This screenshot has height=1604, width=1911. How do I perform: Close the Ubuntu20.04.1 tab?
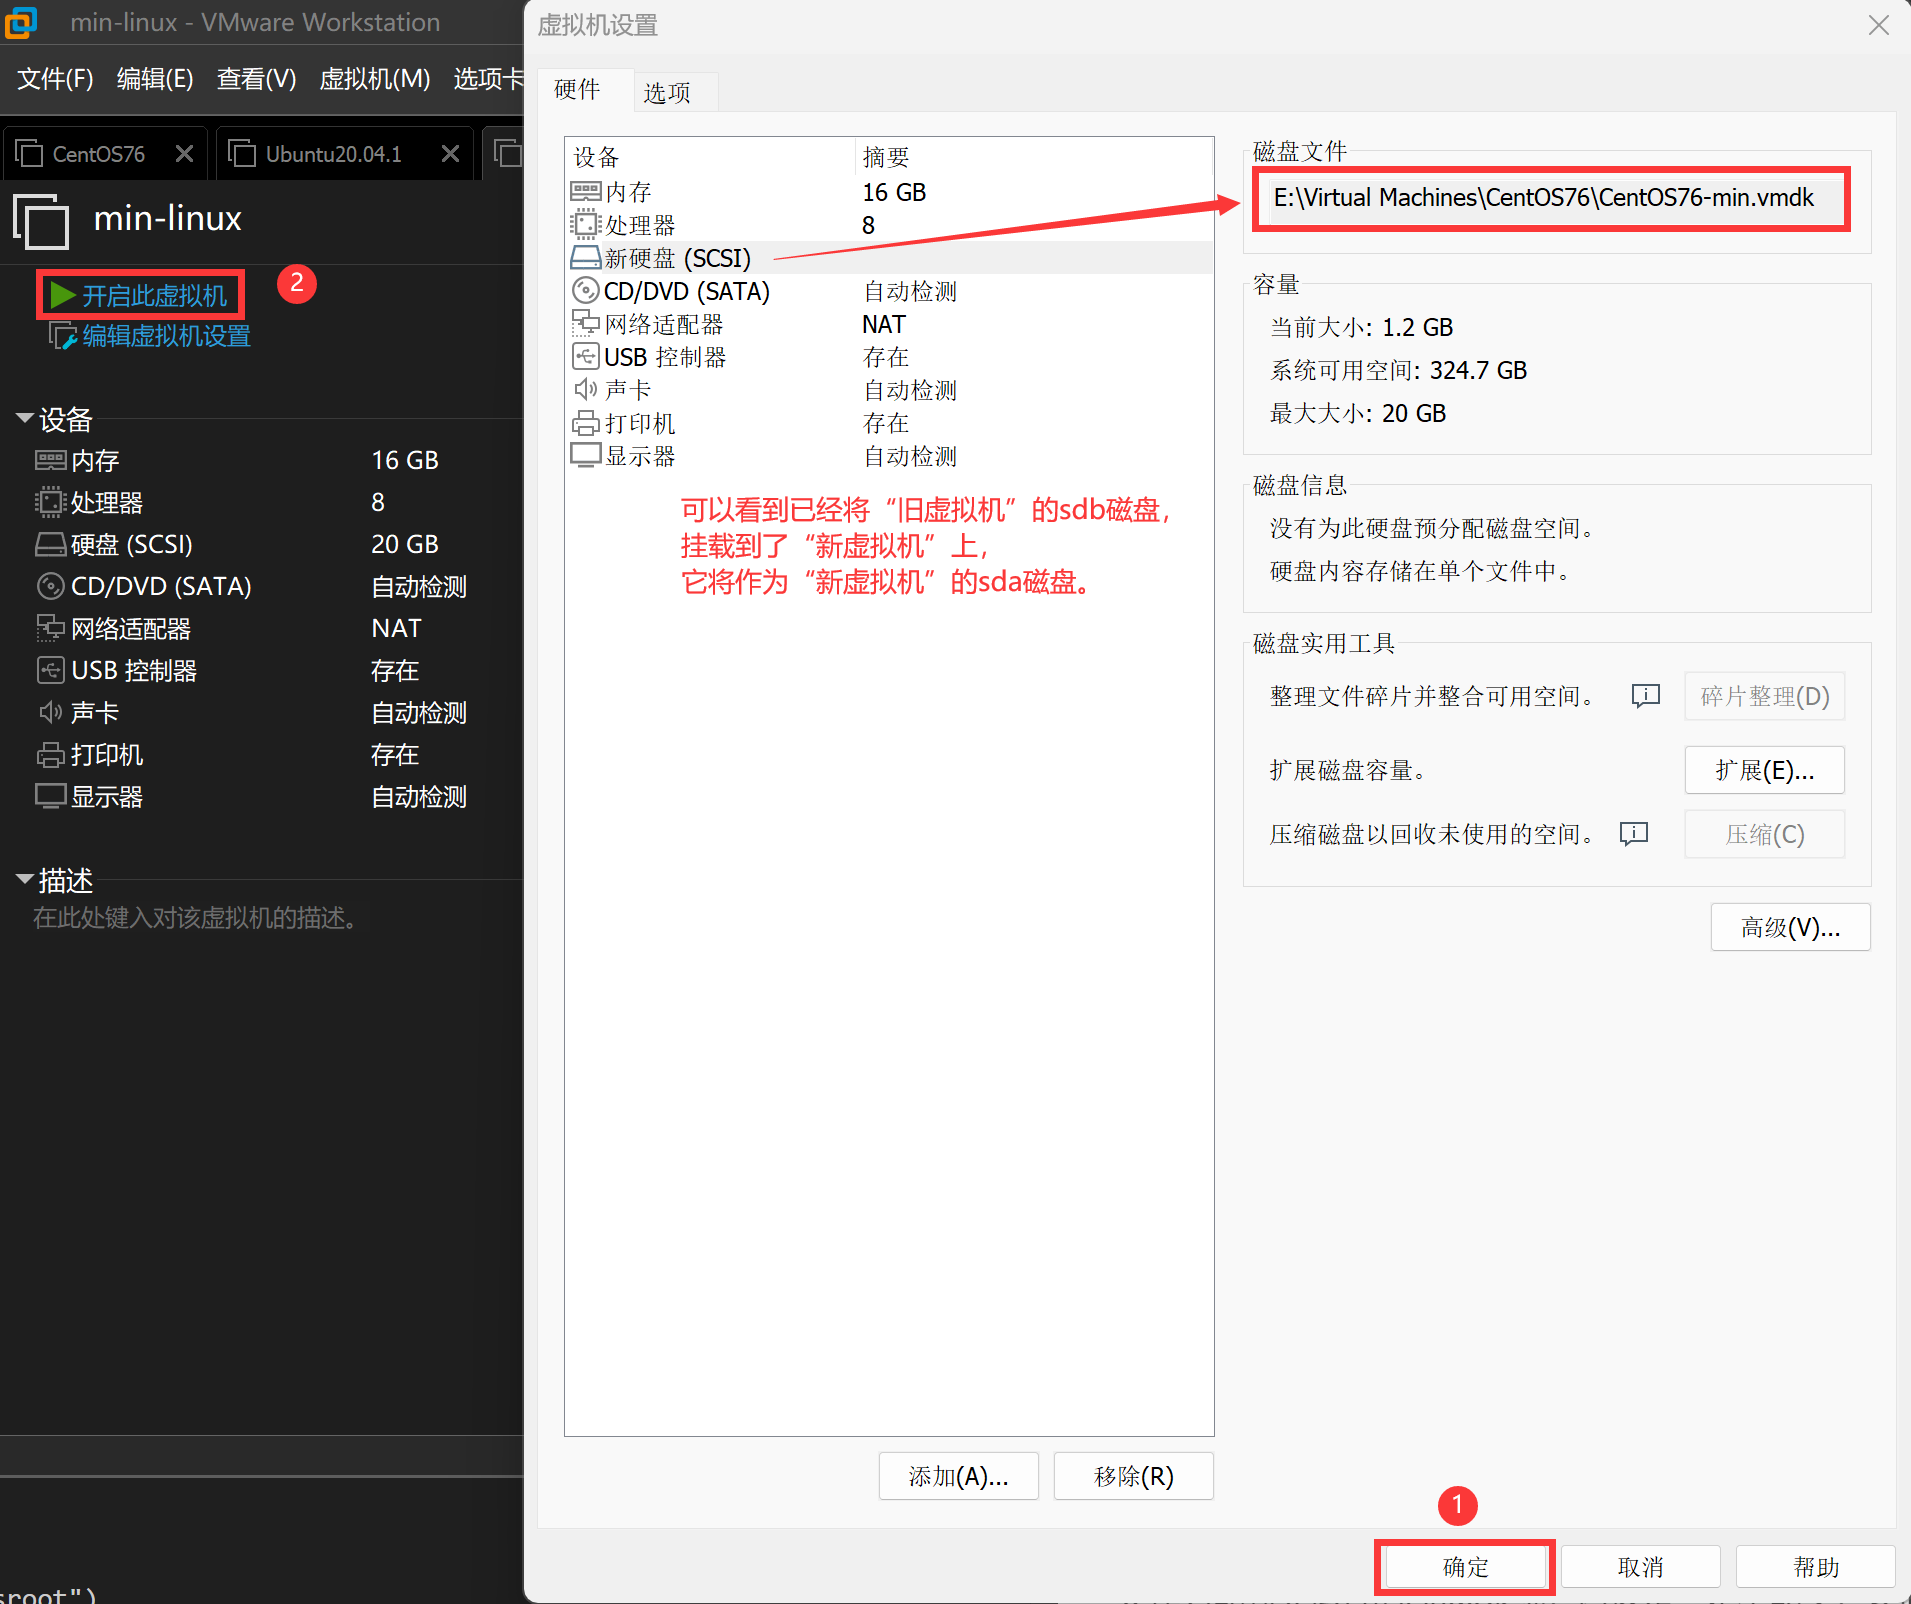450,153
